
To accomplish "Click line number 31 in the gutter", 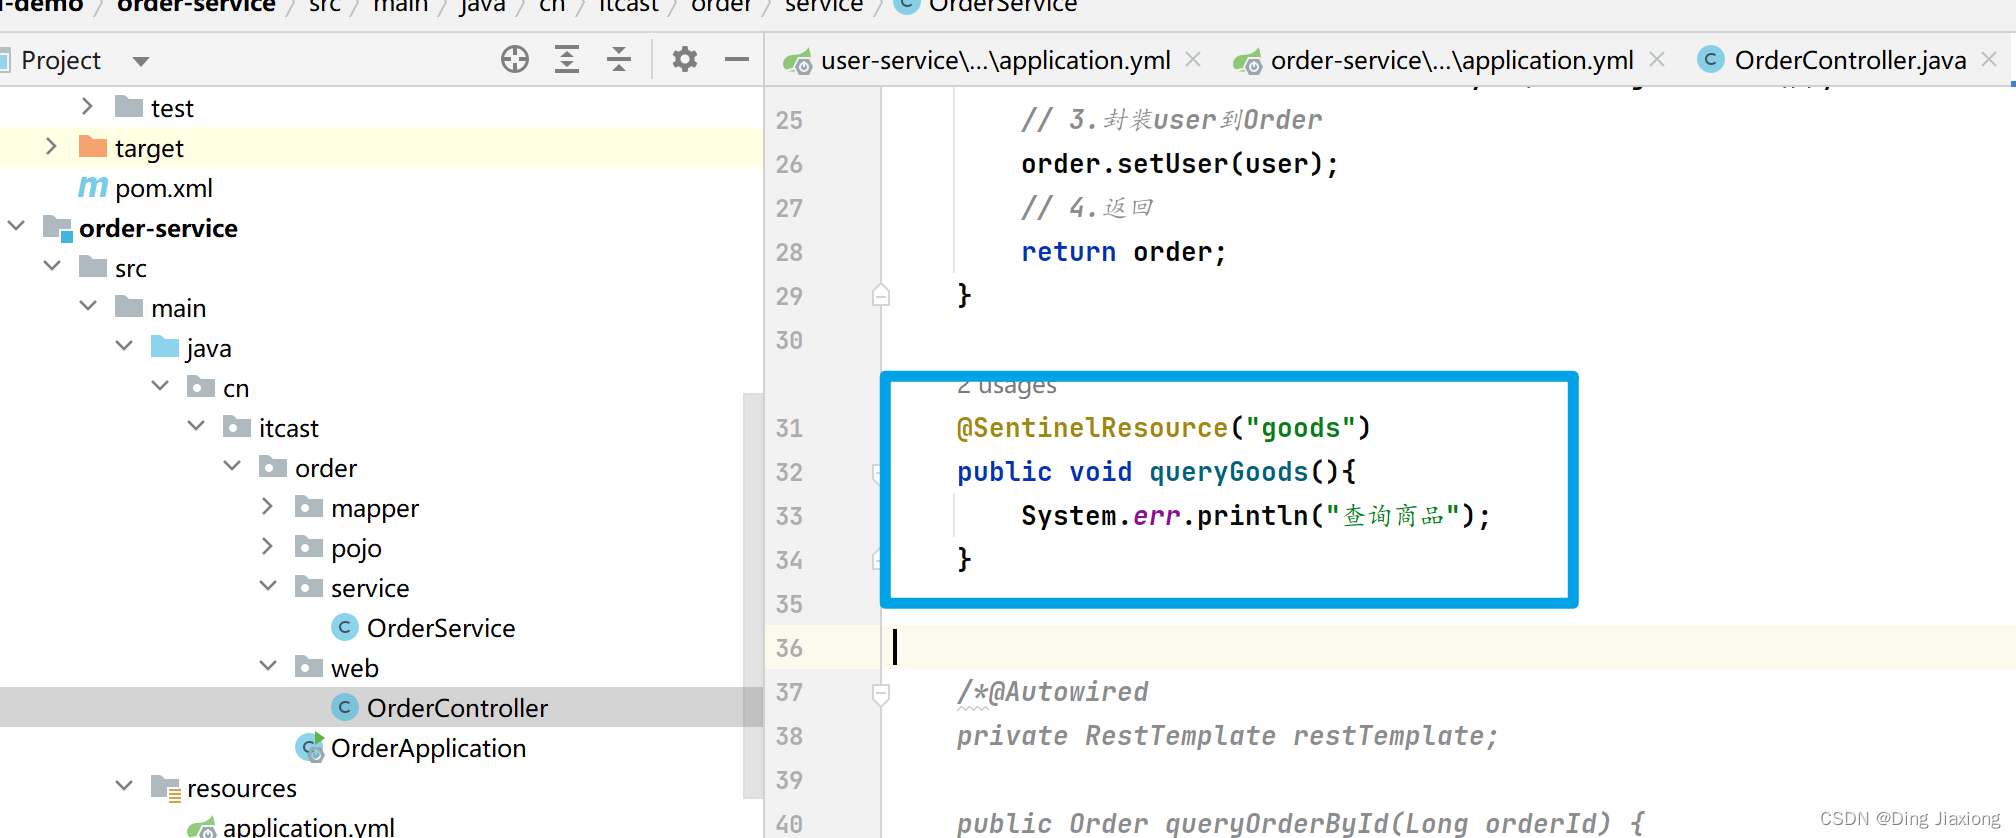I will [789, 428].
